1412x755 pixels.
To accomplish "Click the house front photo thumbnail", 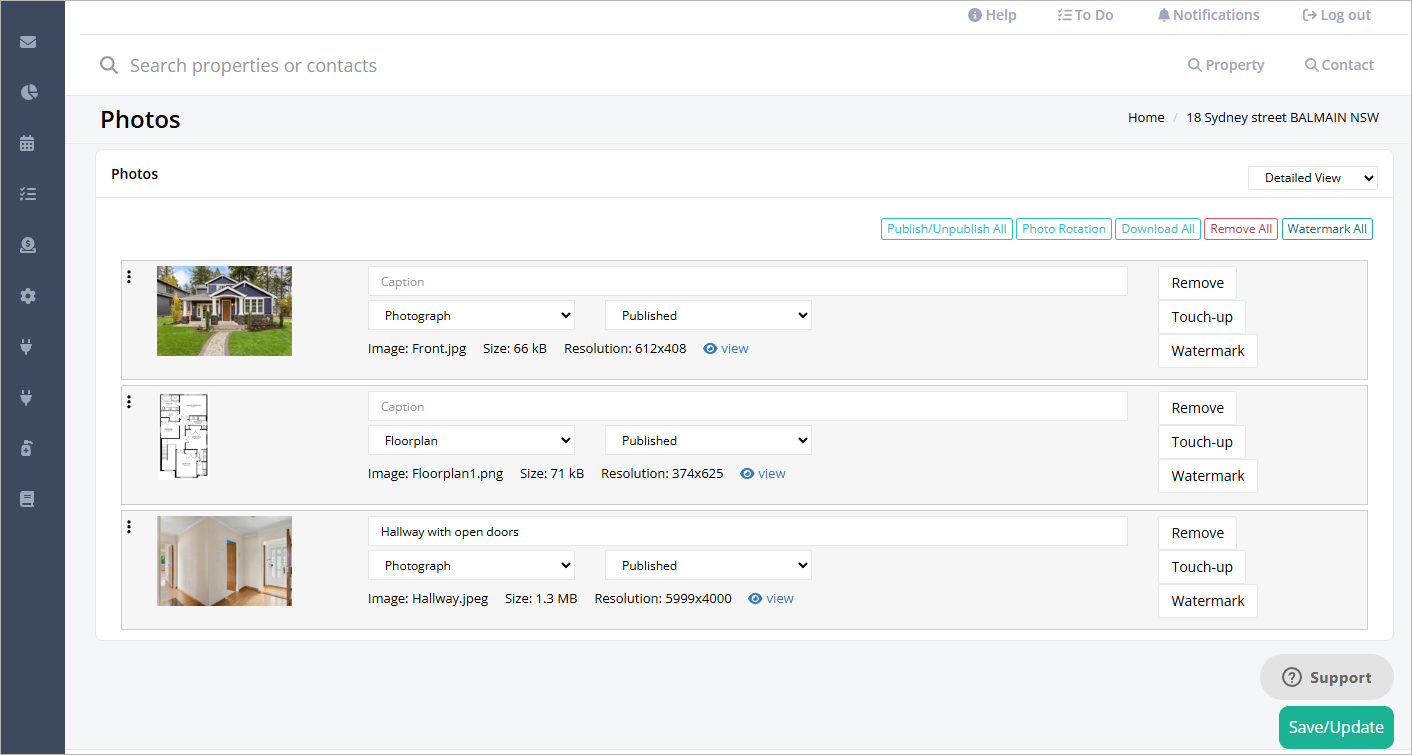I will tap(224, 311).
